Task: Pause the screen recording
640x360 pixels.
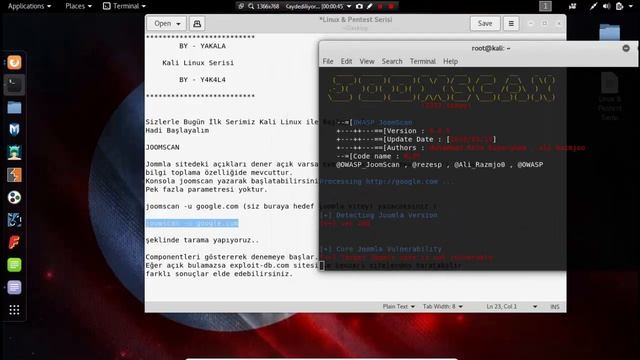Action: [x=380, y=6]
